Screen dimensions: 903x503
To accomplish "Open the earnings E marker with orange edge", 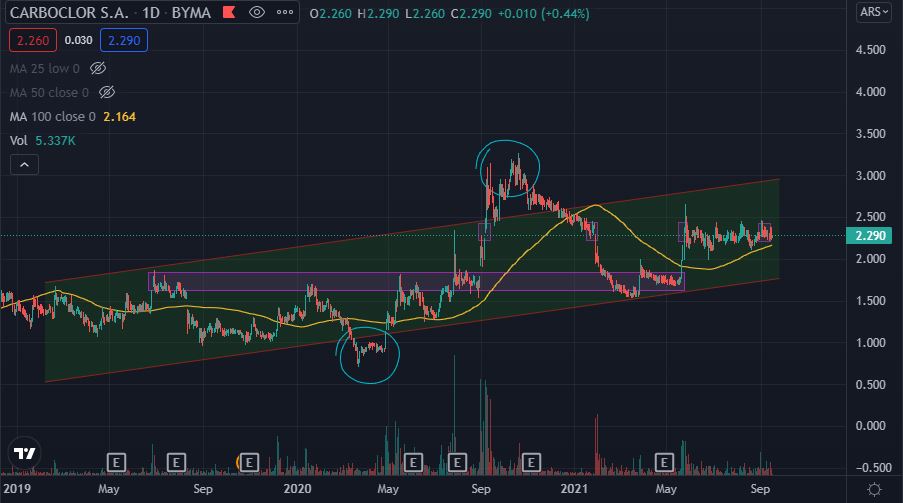I will [248, 462].
